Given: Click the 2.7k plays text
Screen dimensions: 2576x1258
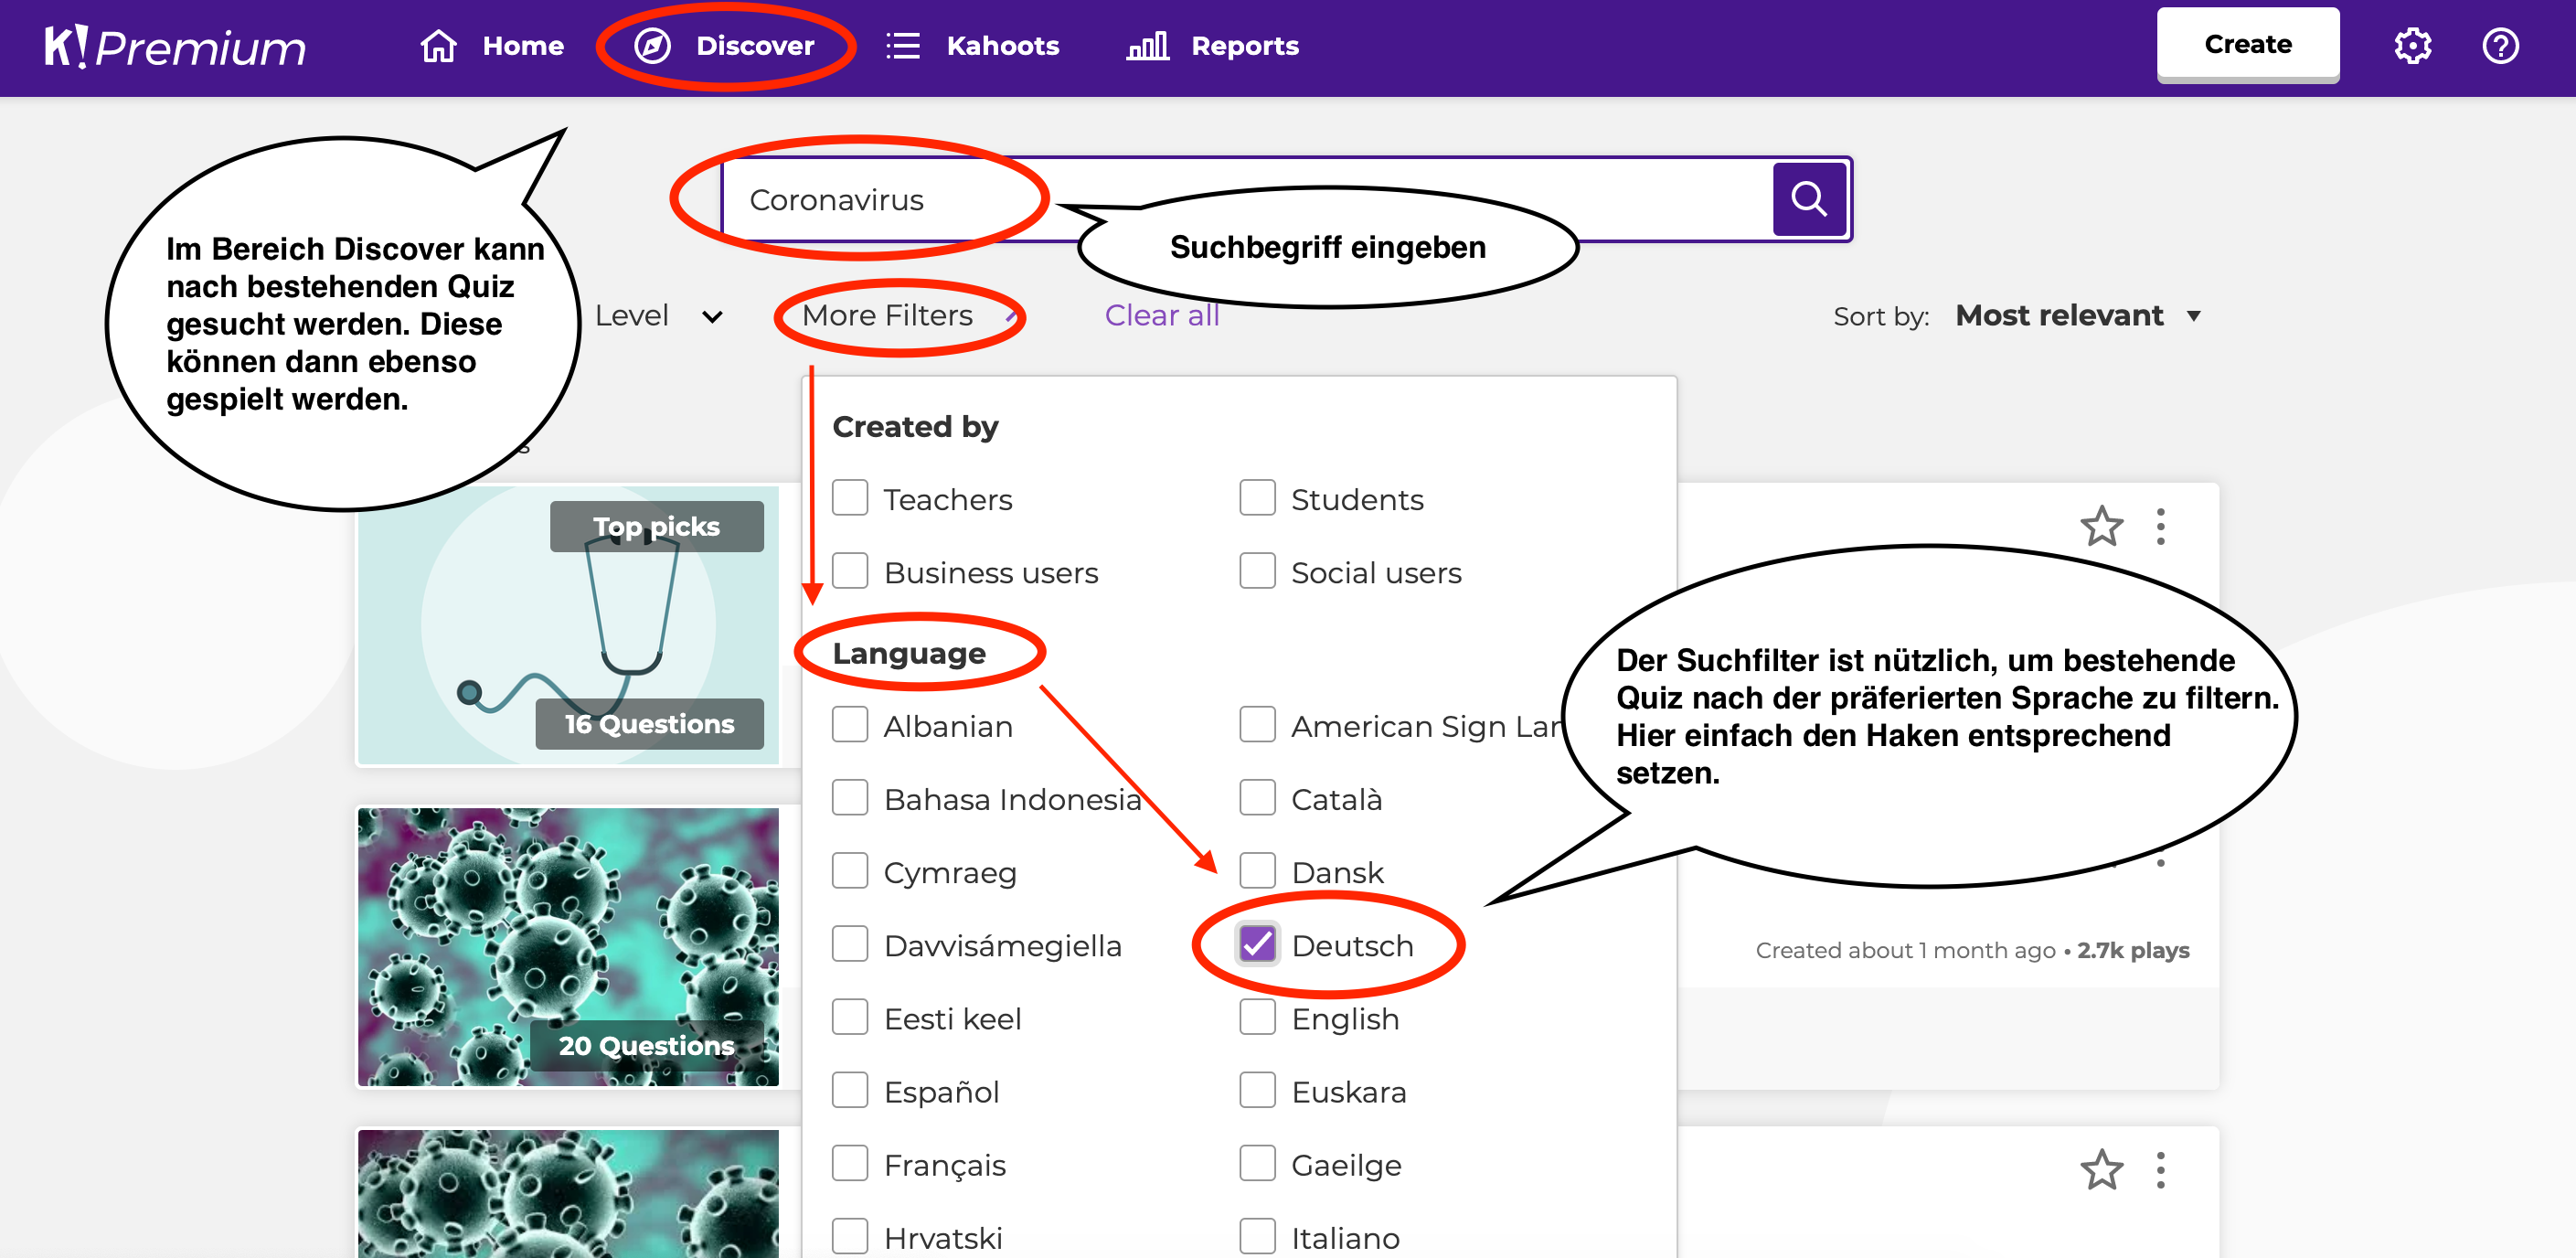Looking at the screenshot, I should tap(2133, 950).
